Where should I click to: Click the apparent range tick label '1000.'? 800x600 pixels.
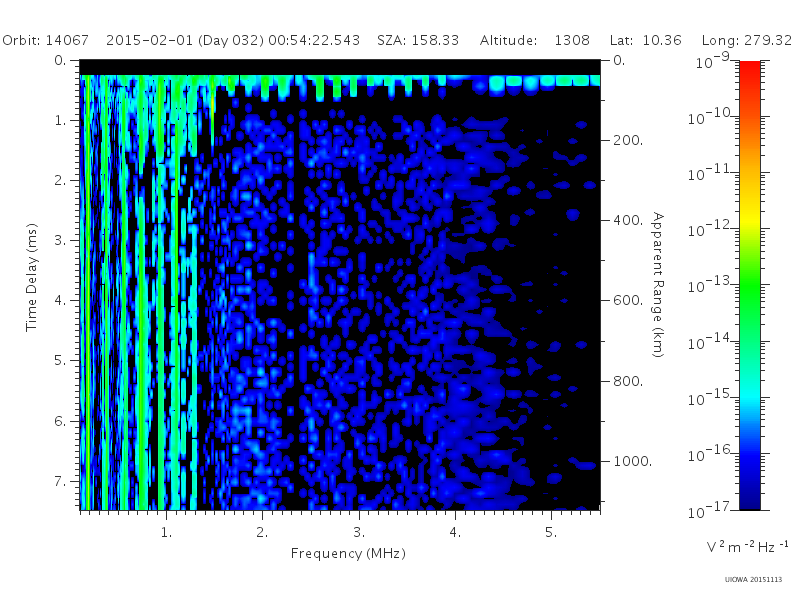pyautogui.click(x=633, y=461)
